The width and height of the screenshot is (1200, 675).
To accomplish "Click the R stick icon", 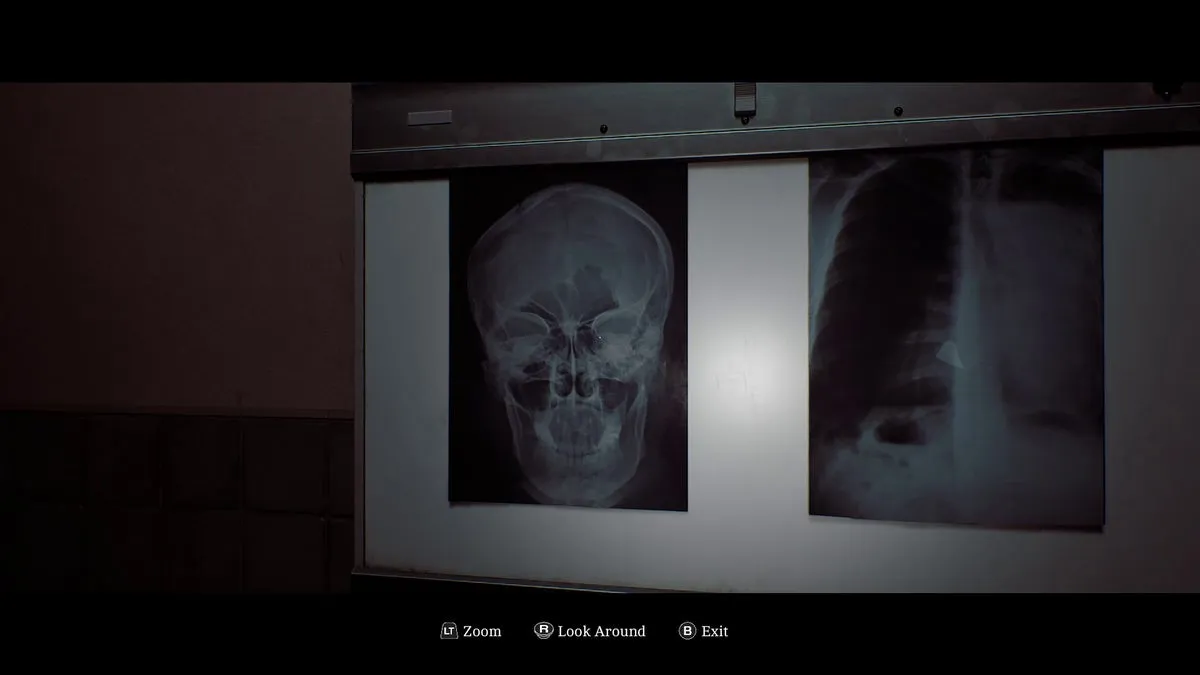I will 544,630.
